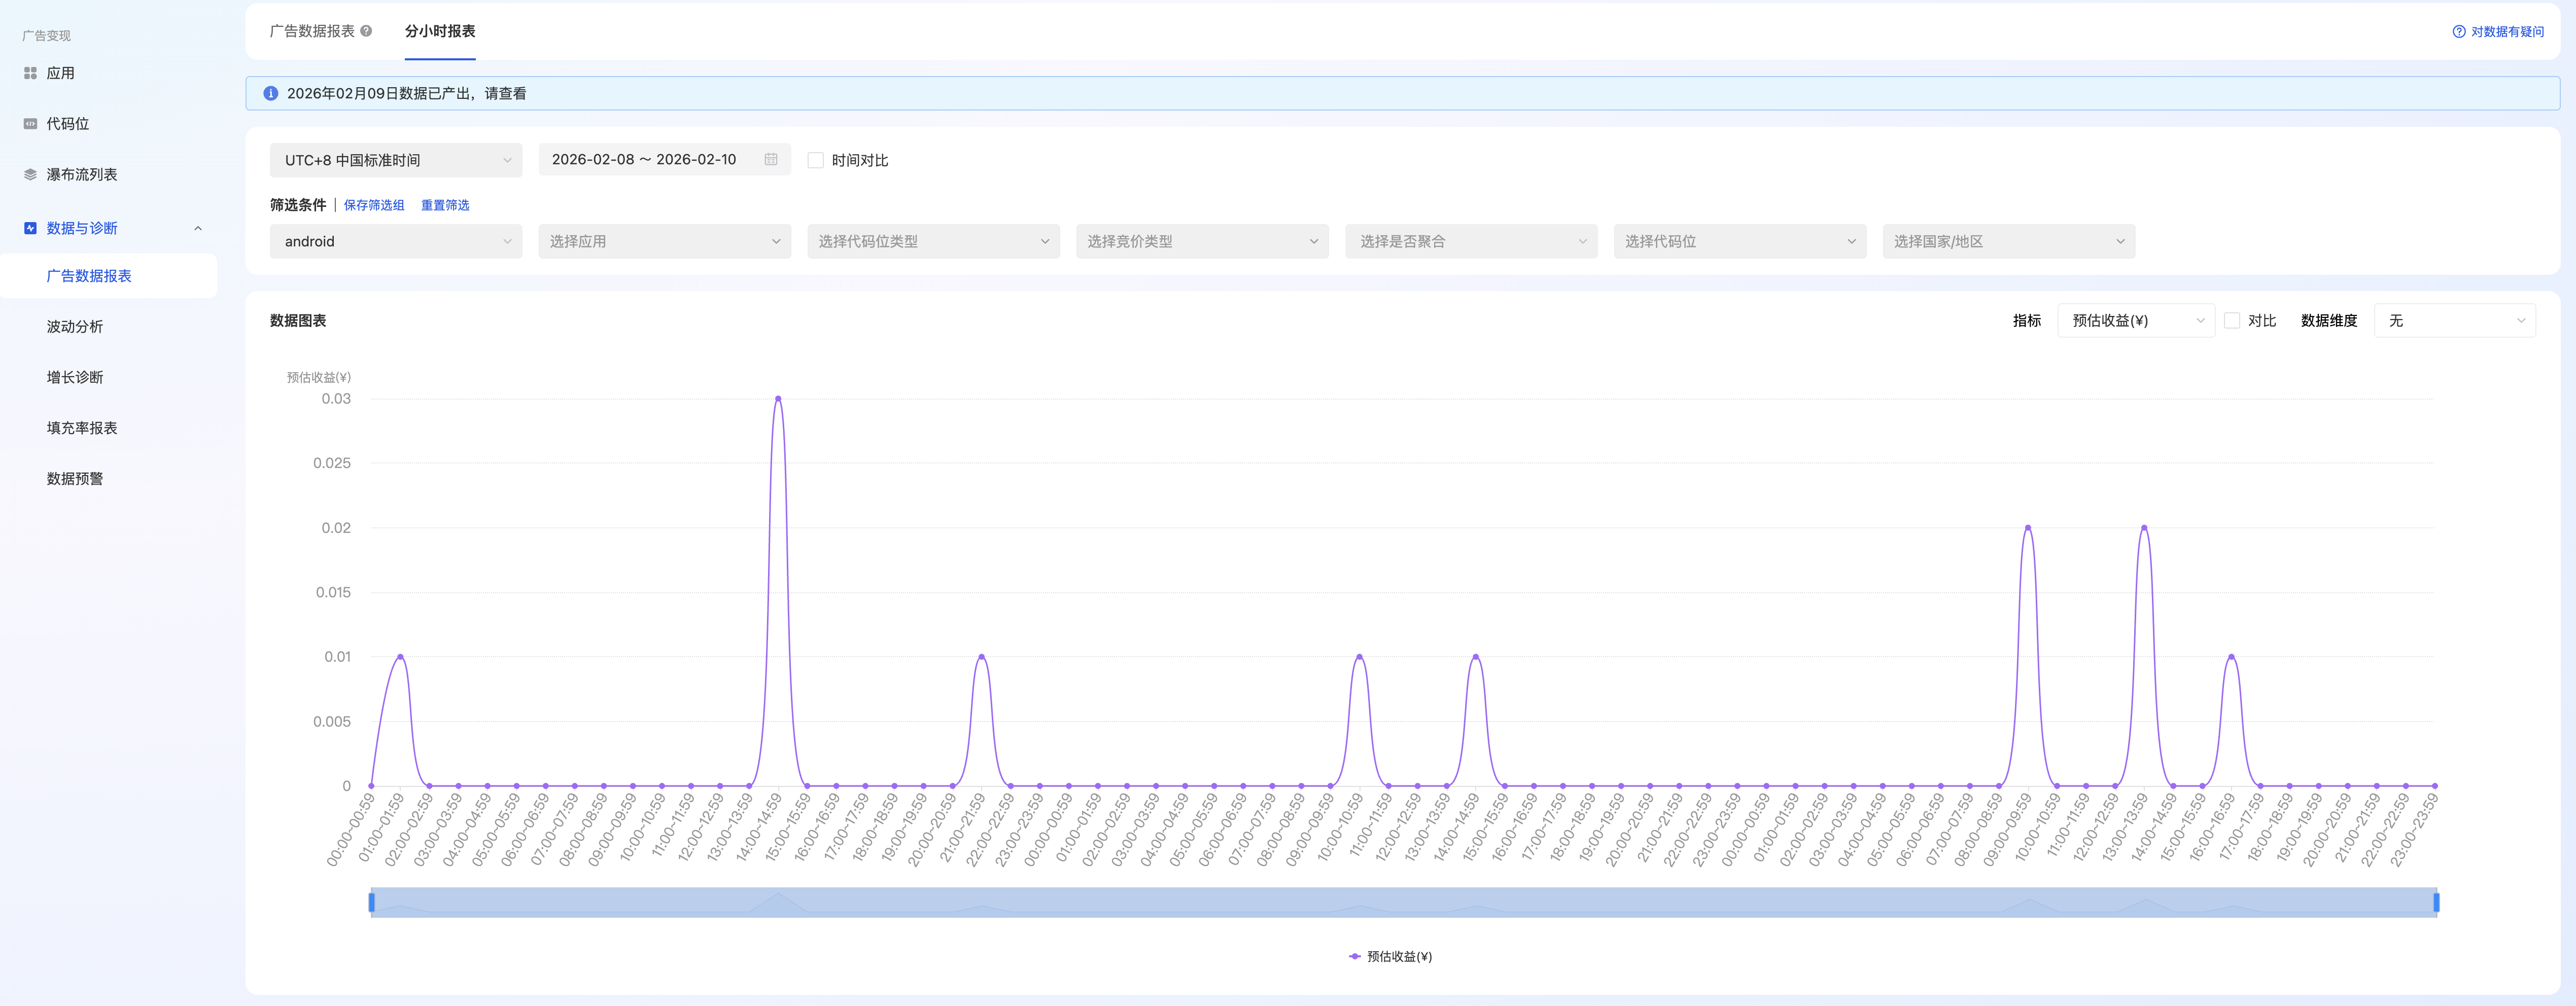The width and height of the screenshot is (2576, 1006).
Task: Click the question icon for 对数据有疑问
Action: click(x=2458, y=32)
